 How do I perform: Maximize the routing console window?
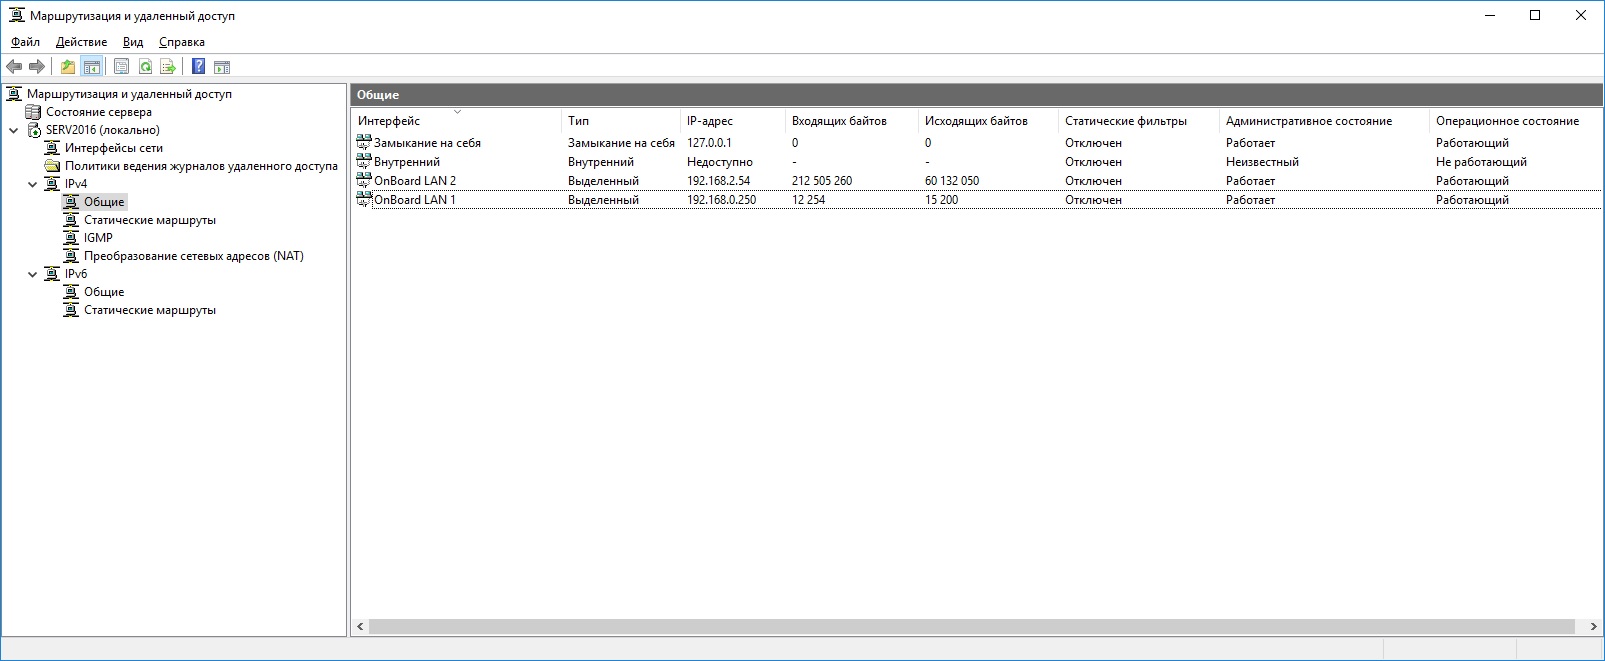tap(1535, 15)
